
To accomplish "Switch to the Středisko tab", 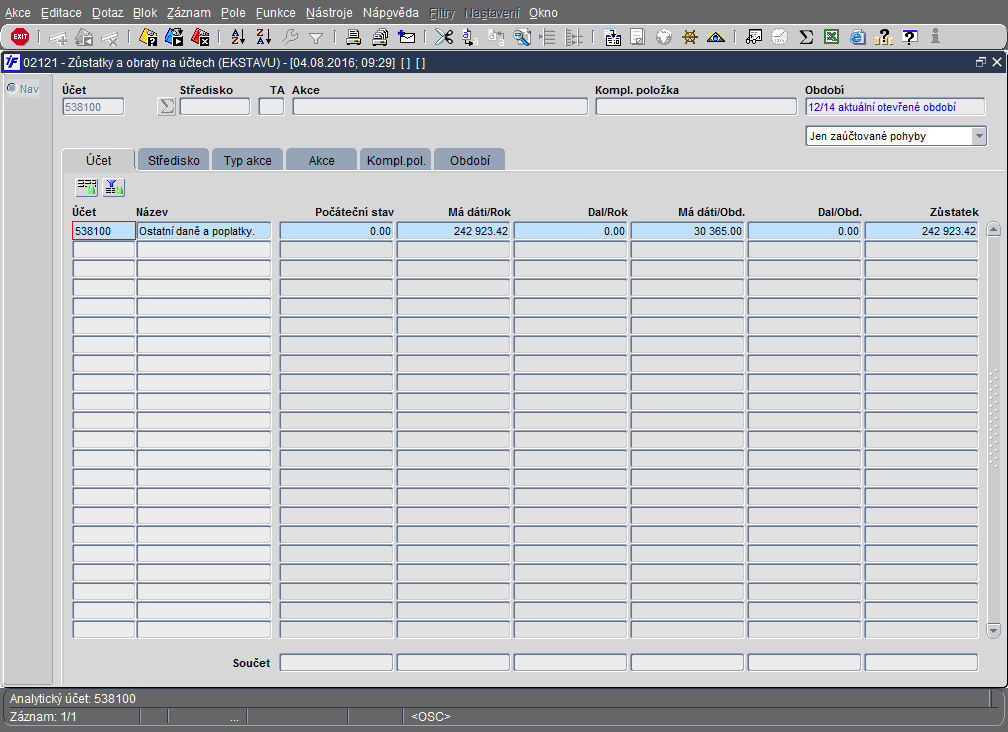I will click(174, 160).
